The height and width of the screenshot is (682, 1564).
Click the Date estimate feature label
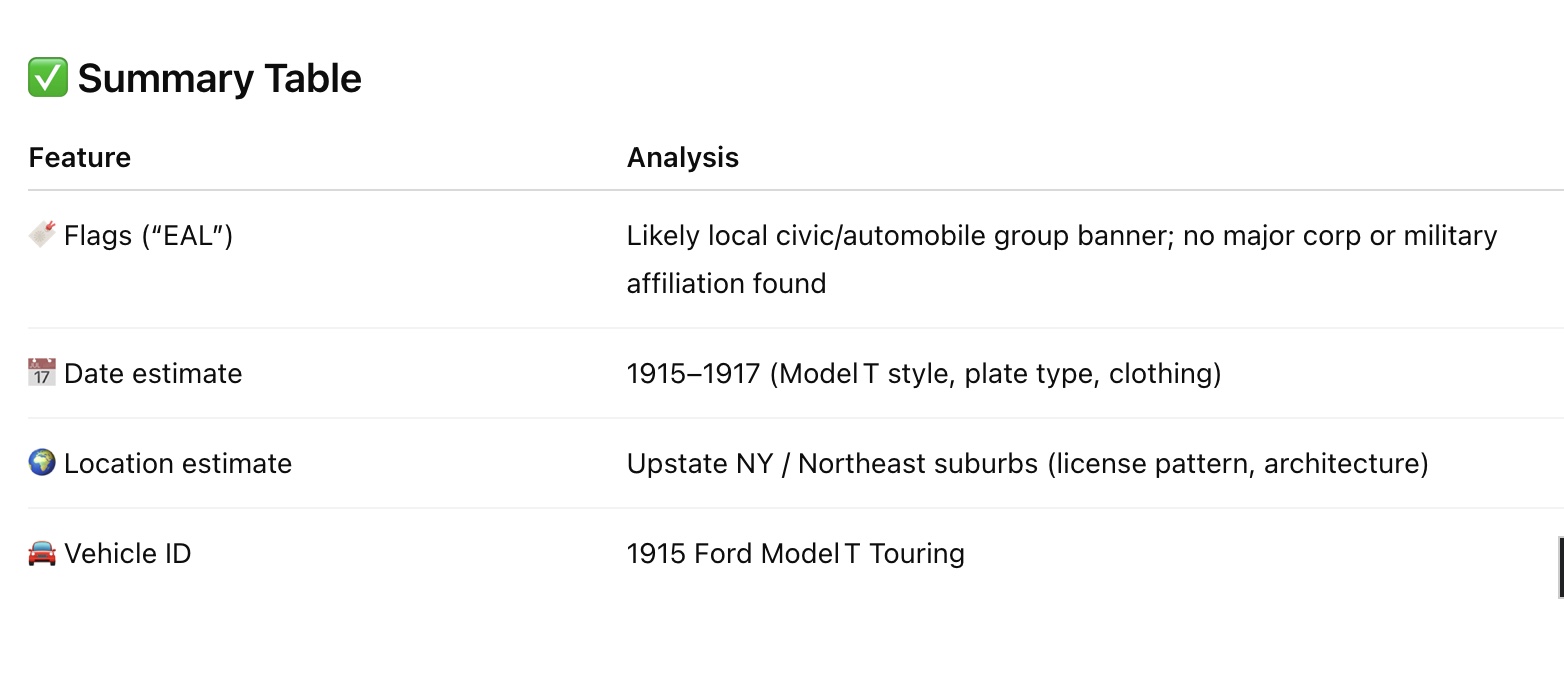click(x=153, y=373)
